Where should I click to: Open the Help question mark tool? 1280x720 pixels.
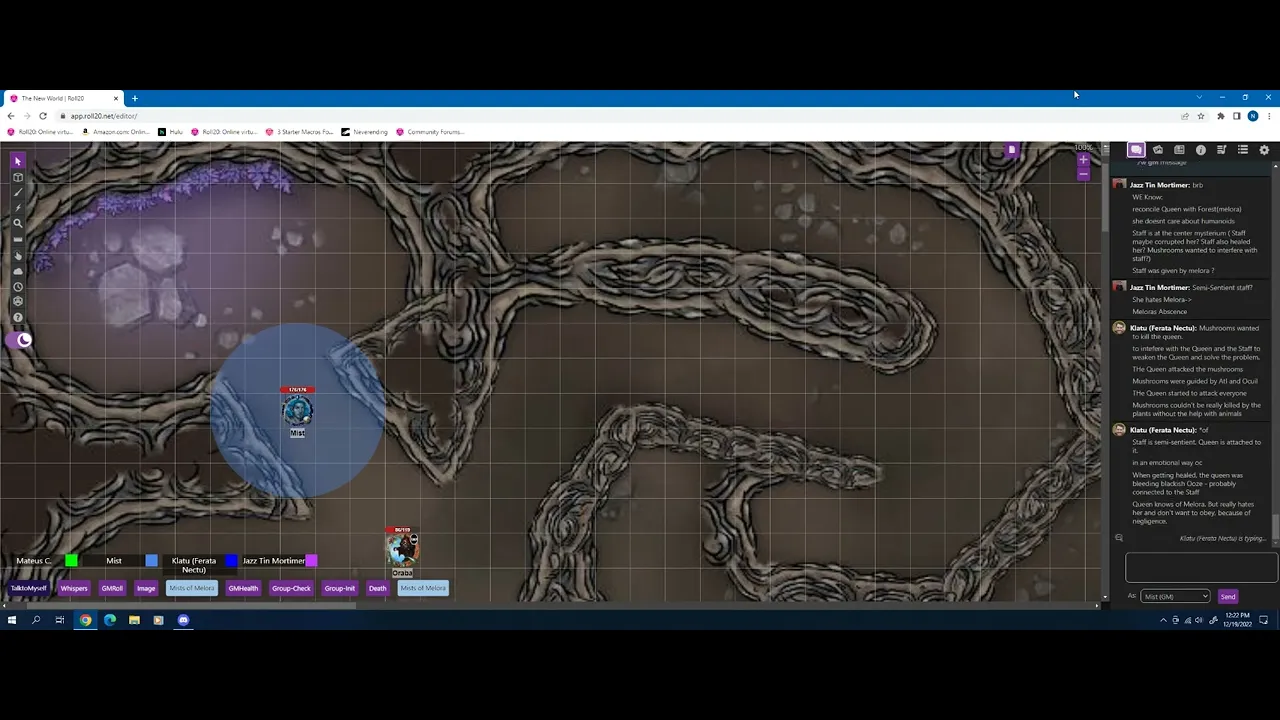pyautogui.click(x=18, y=318)
